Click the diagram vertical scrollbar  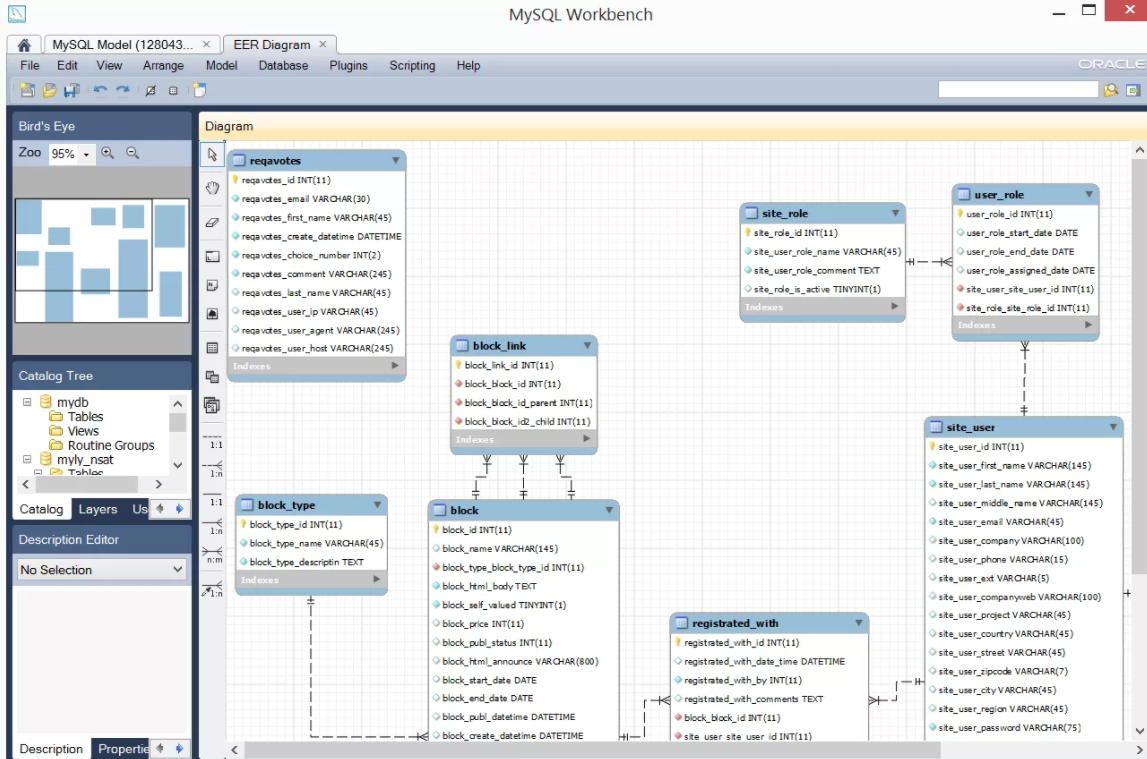[x=1140, y=366]
